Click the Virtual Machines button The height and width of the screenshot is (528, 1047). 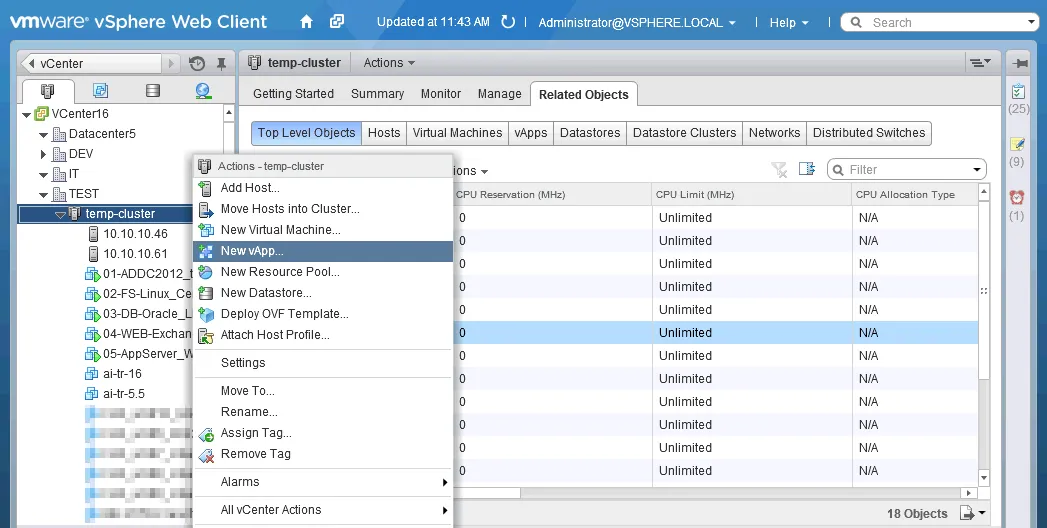click(457, 133)
